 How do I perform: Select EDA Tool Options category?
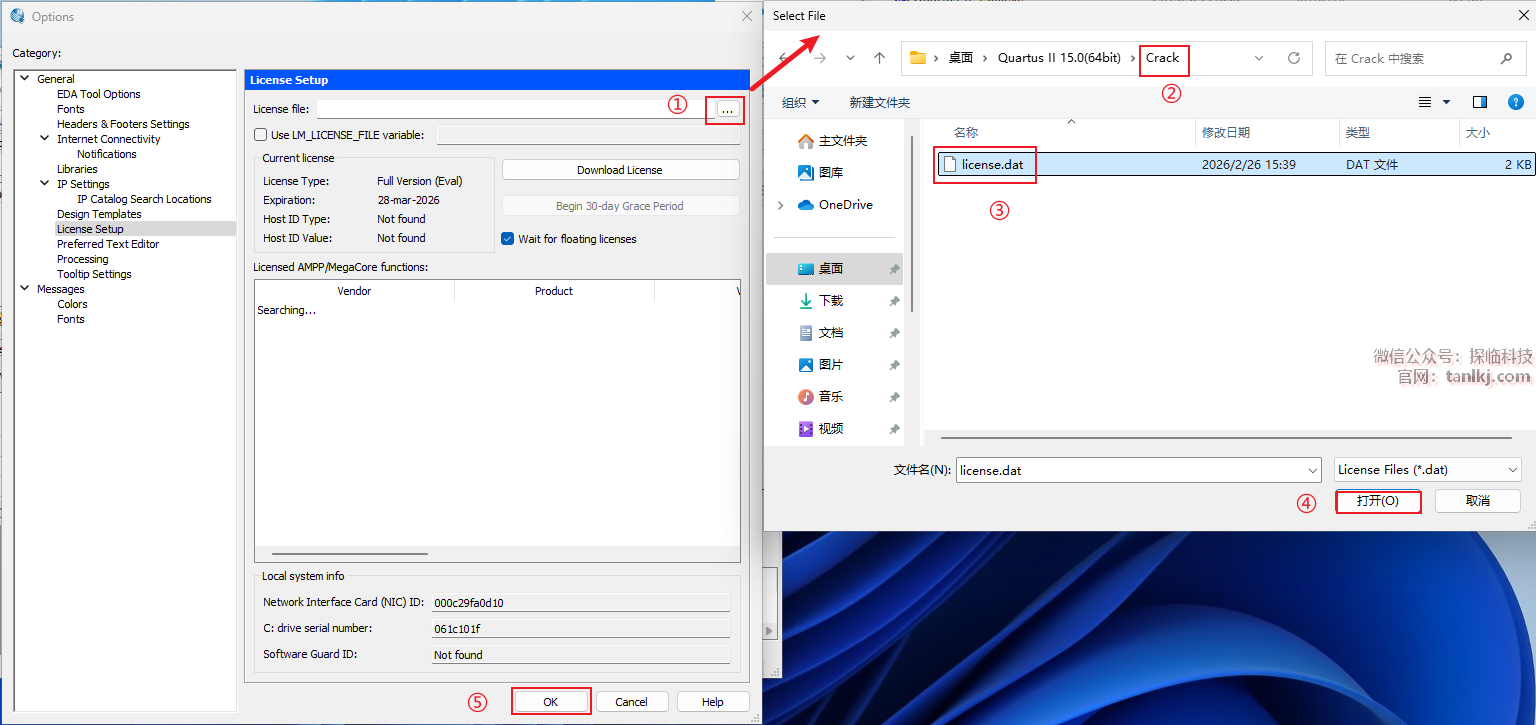point(99,94)
